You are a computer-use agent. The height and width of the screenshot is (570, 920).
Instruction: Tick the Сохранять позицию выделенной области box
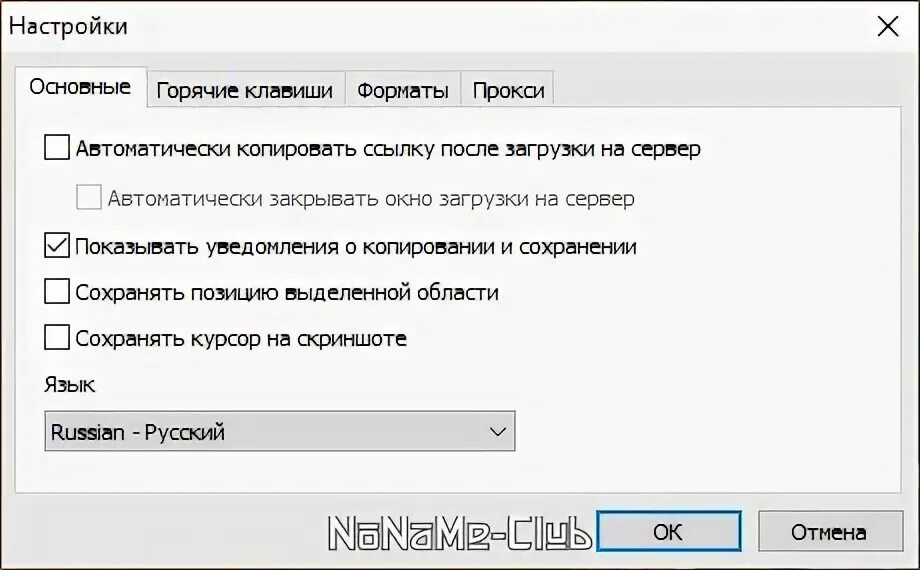tap(57, 291)
